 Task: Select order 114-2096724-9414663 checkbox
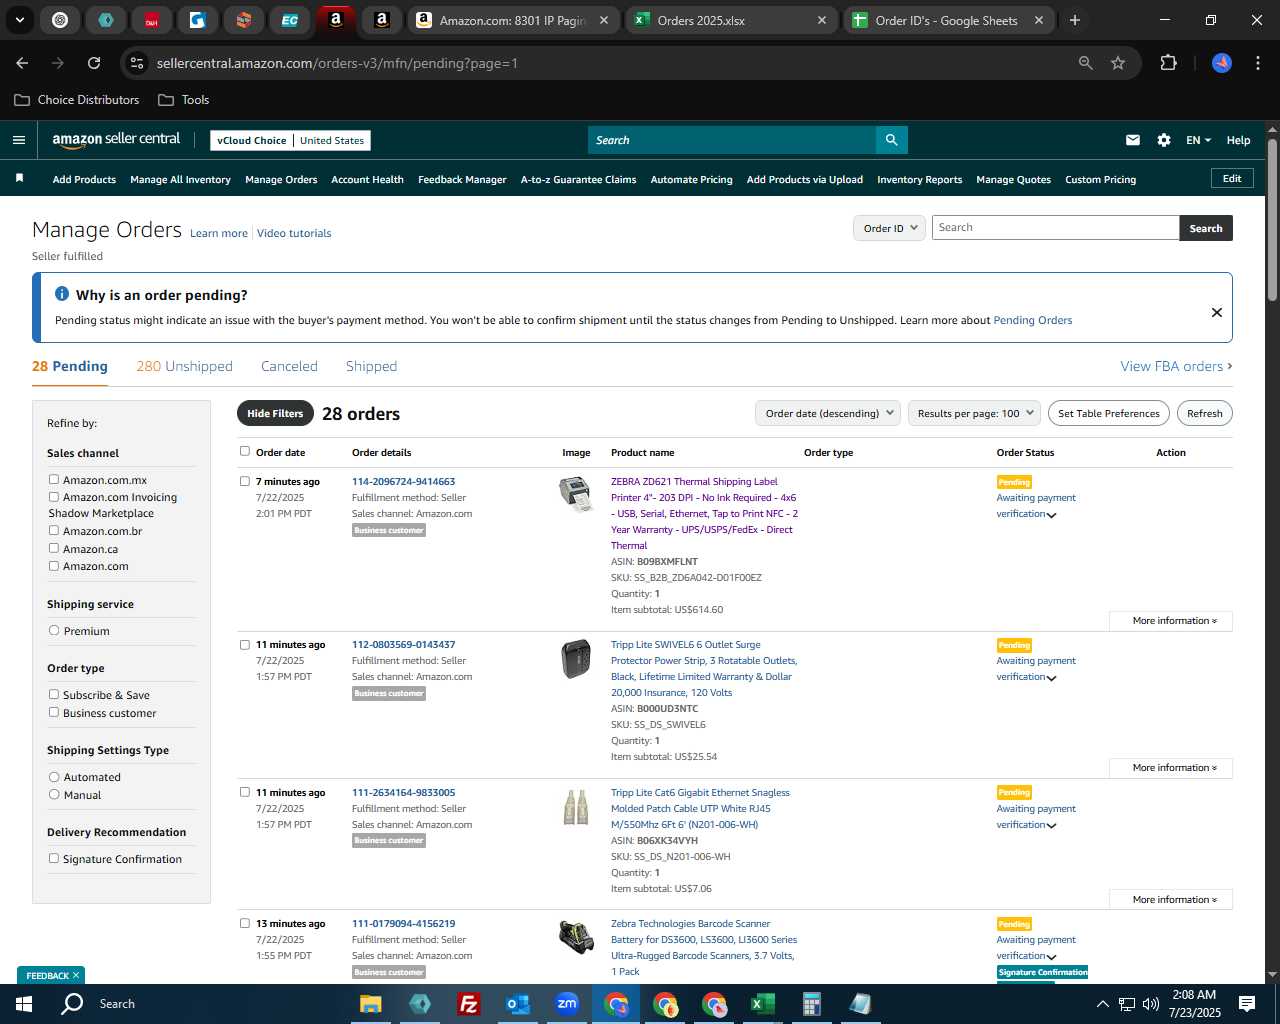(245, 481)
